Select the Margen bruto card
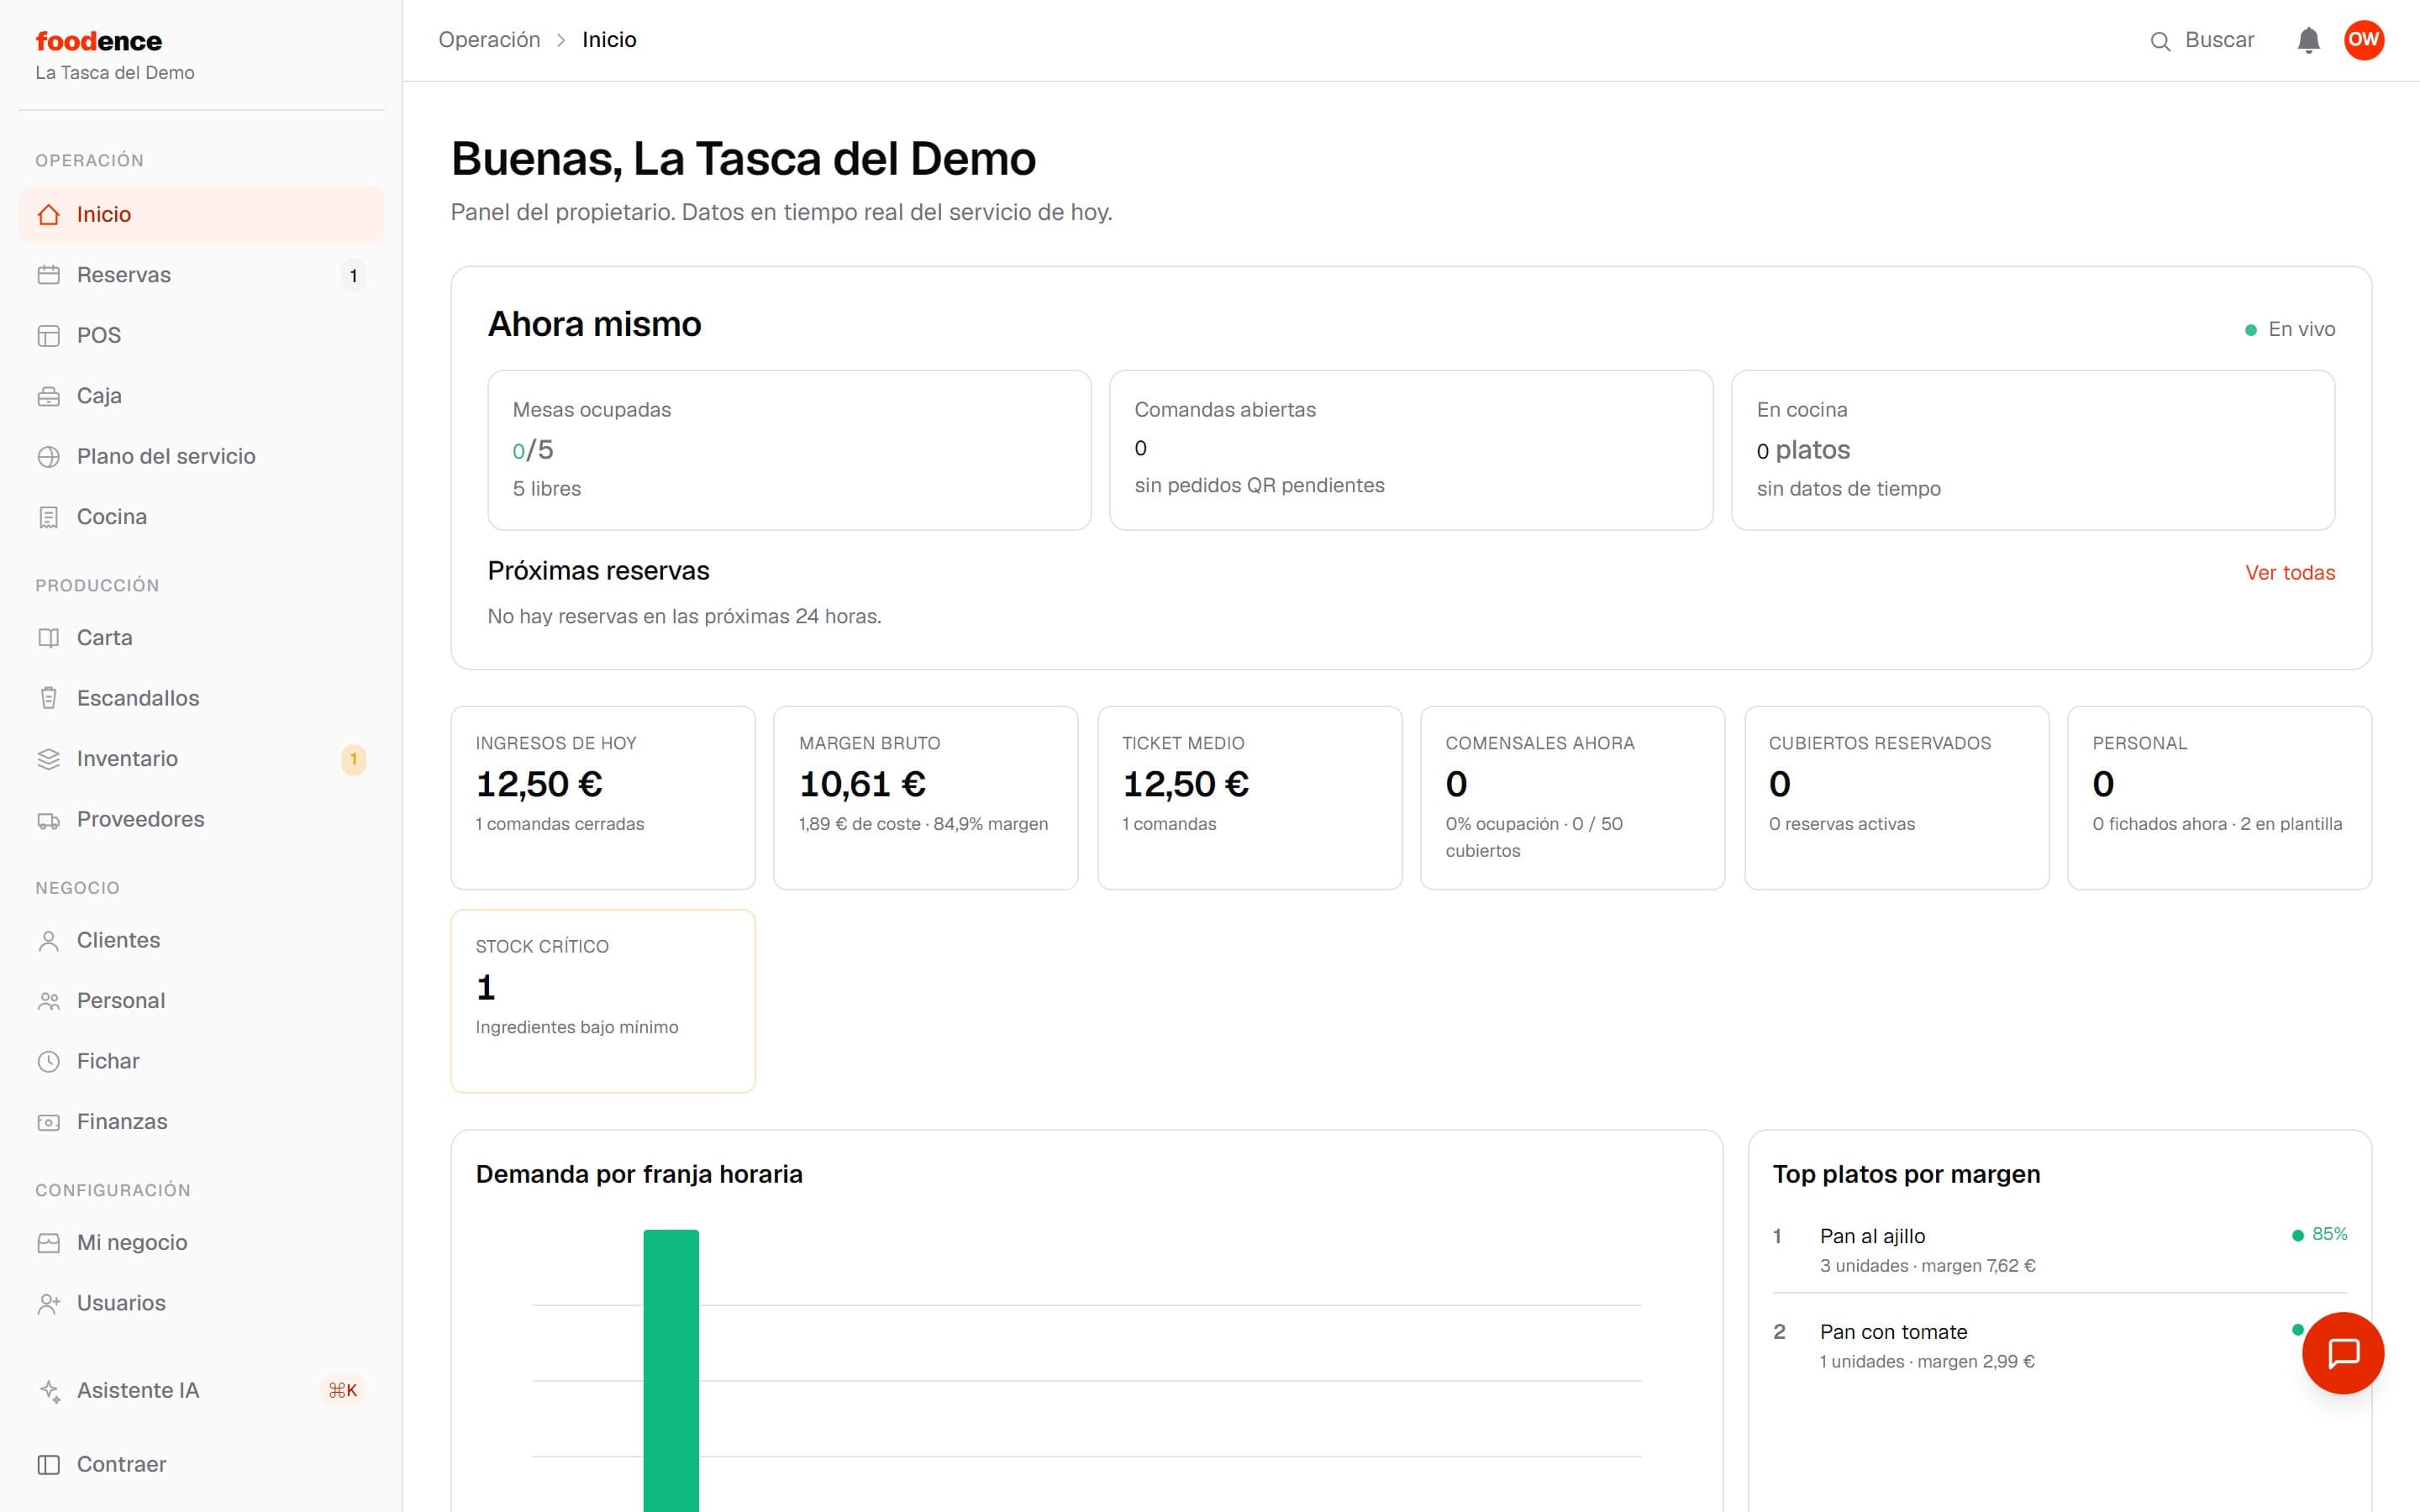Screen dimensions: 2420x1512 coord(926,798)
